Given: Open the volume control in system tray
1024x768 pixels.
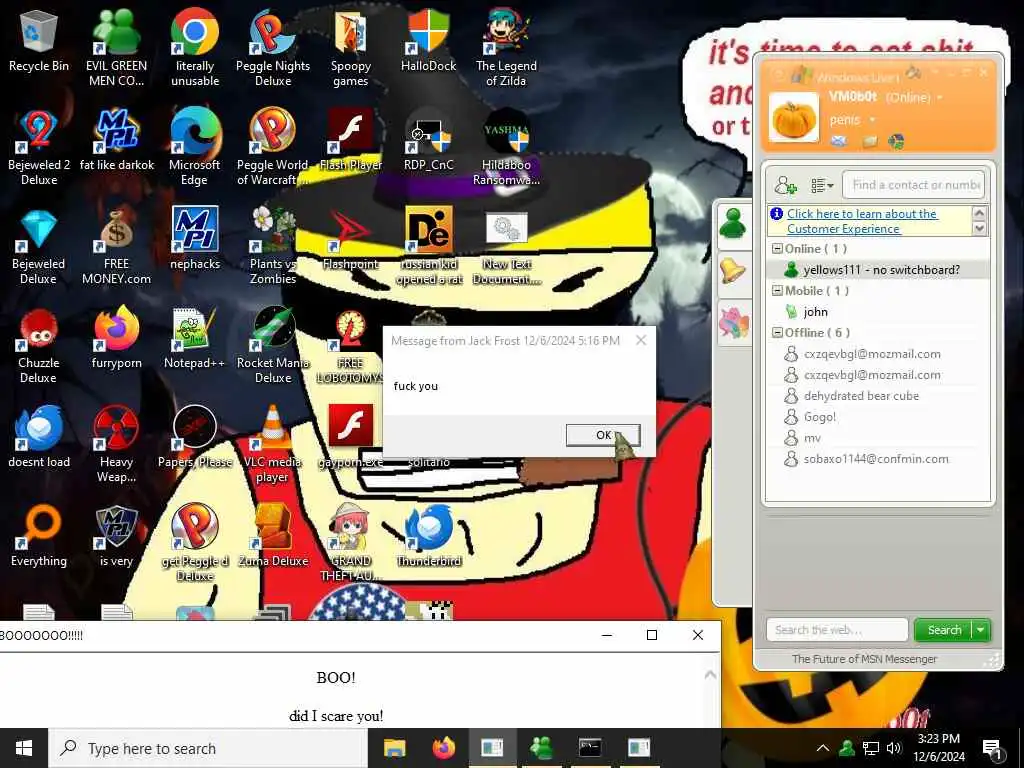Looking at the screenshot, I should tap(893, 748).
